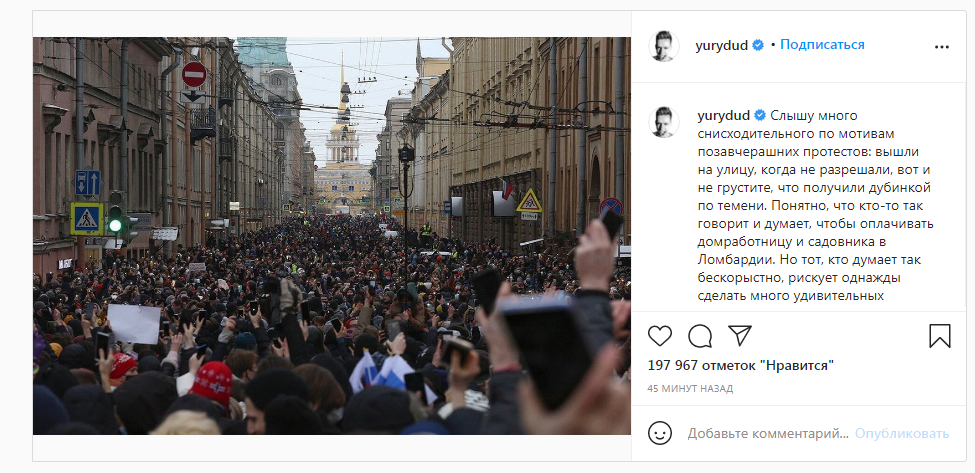Open emoji picker smiley icon

pos(660,433)
